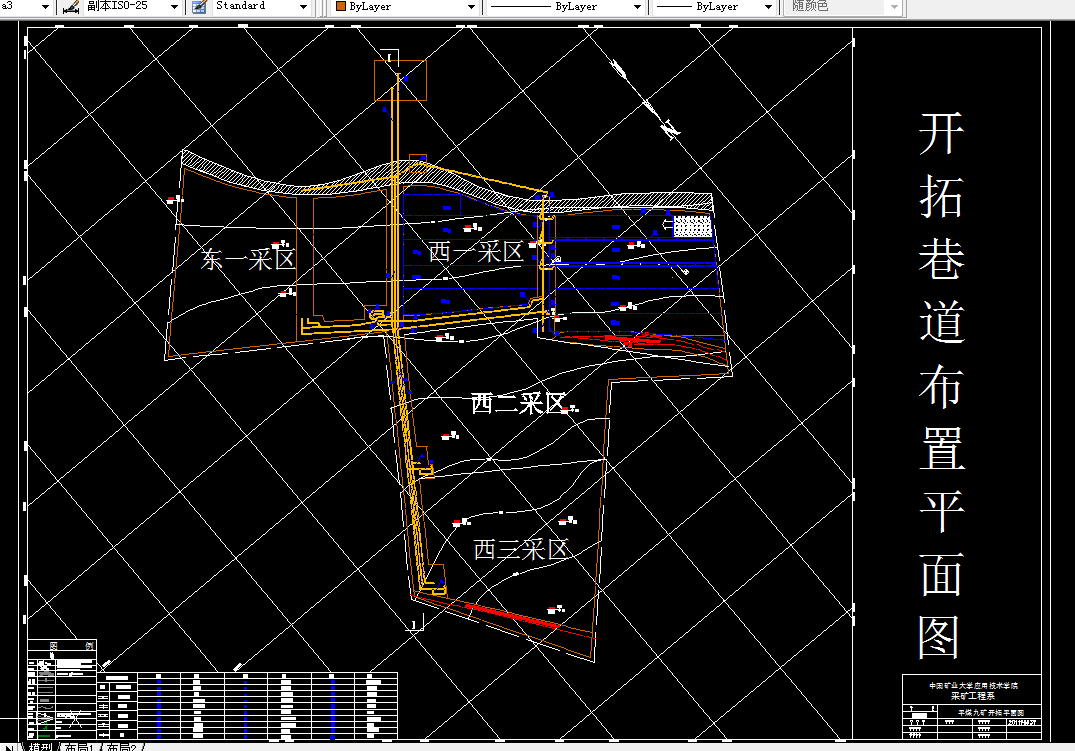Click the dotted hatch block in 西一采区
Screen dimensions: 1075x751
692,226
